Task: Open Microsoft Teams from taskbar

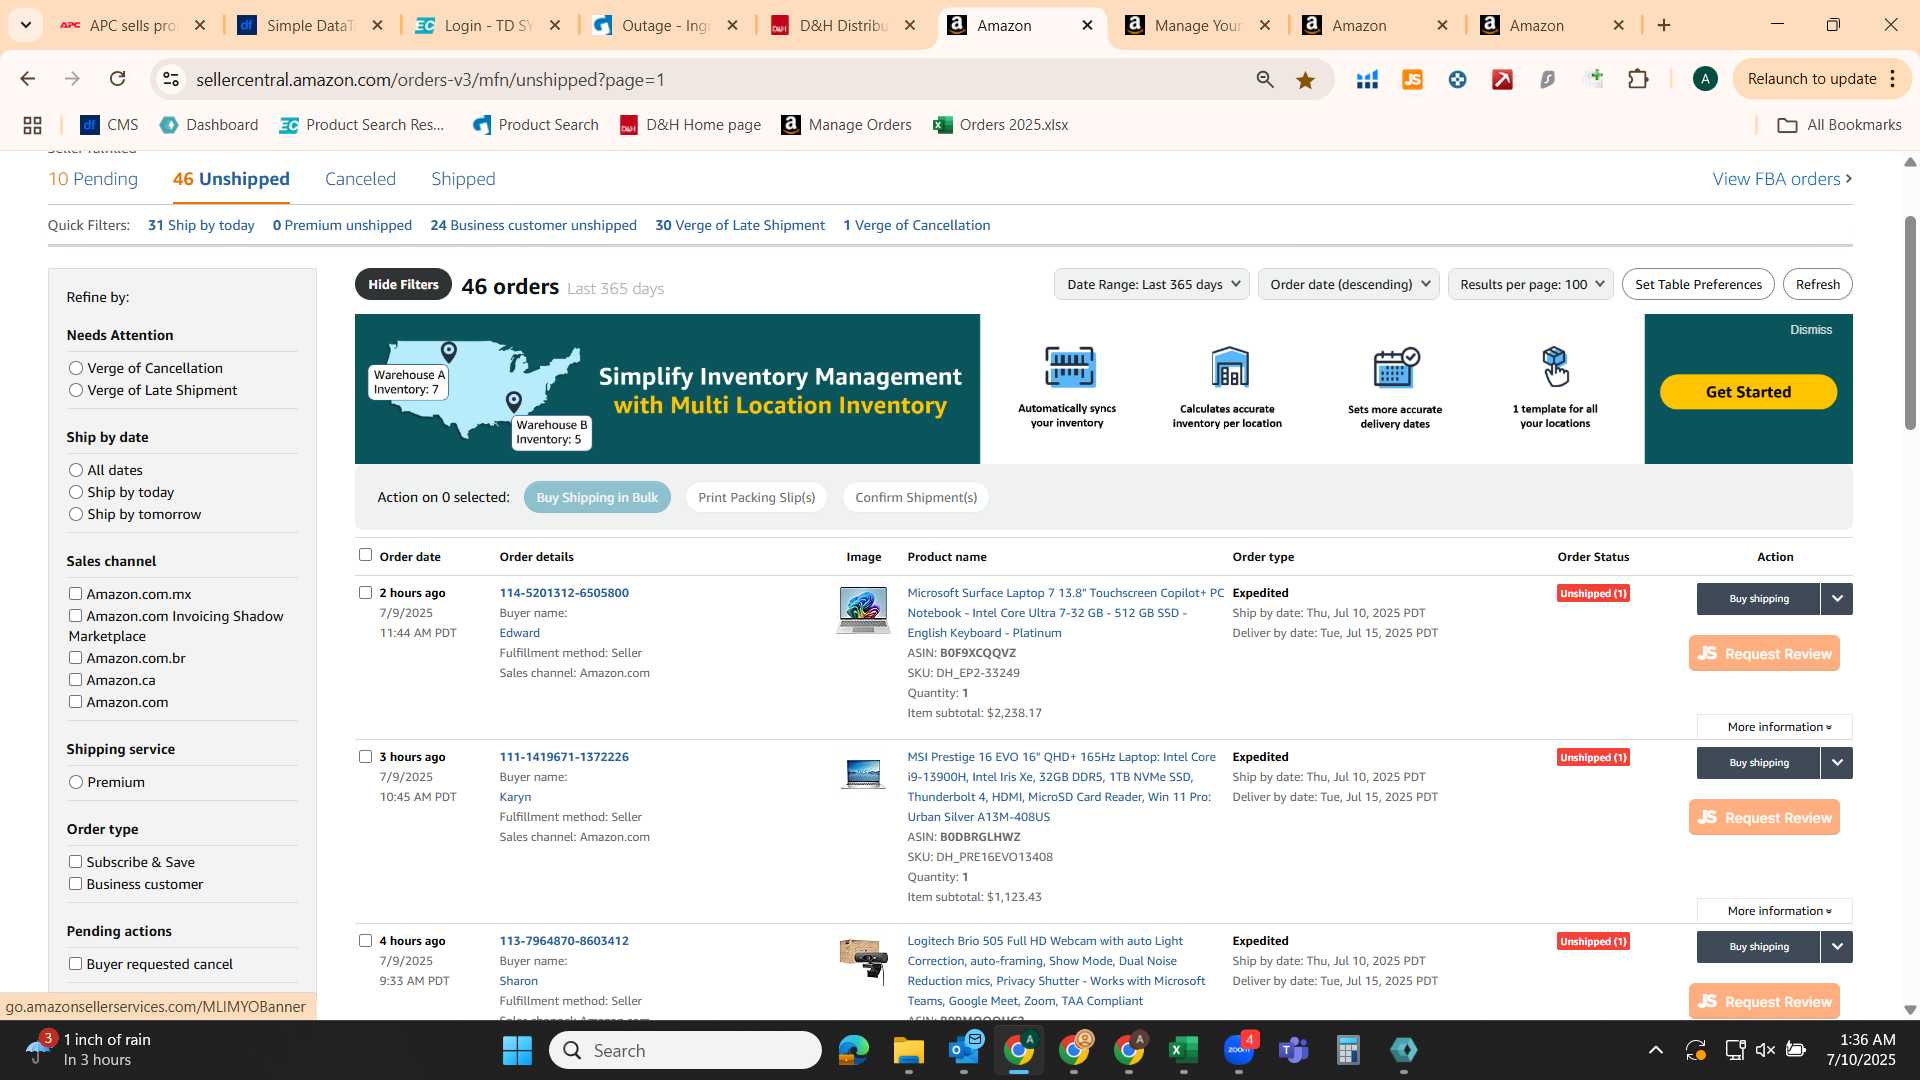Action: (x=1293, y=1050)
